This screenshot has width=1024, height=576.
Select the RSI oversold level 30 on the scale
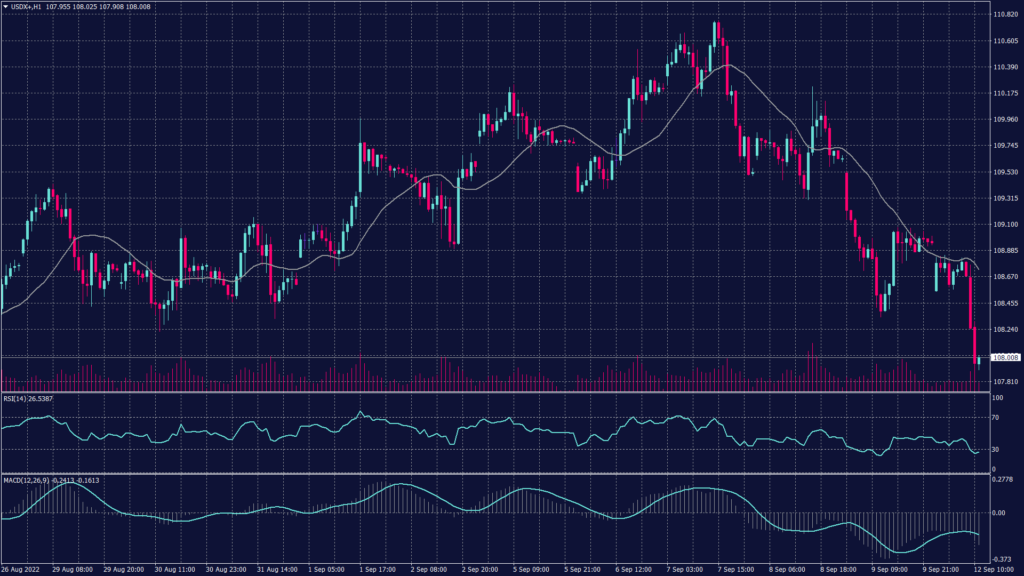click(996, 450)
